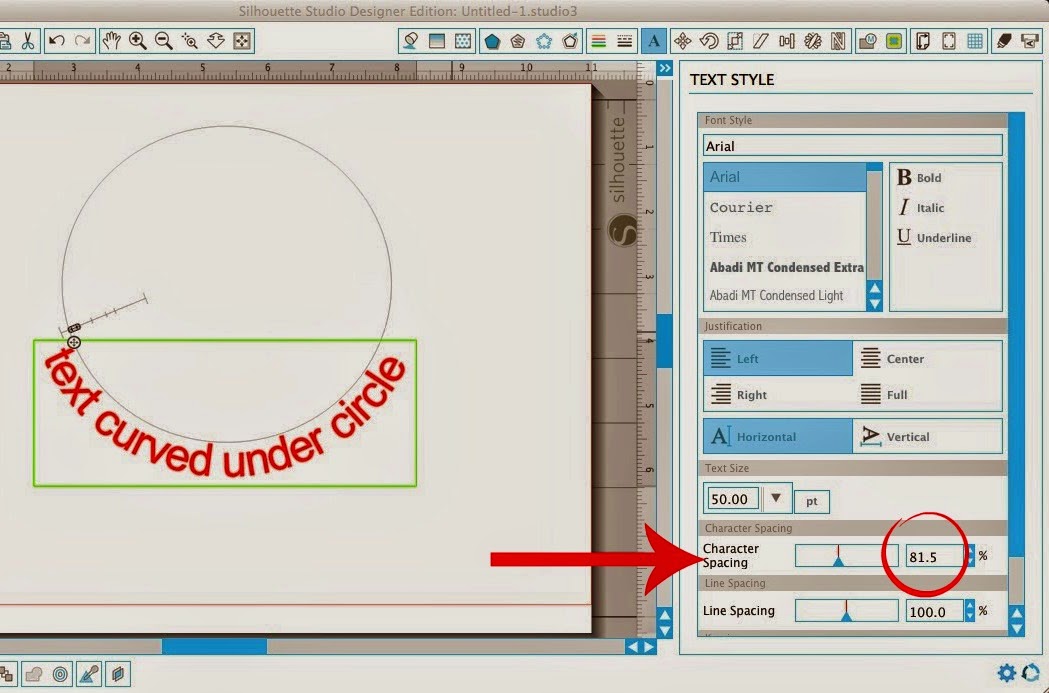Select the Zoom In magnifier tool
This screenshot has width=1049, height=693.
coord(140,41)
